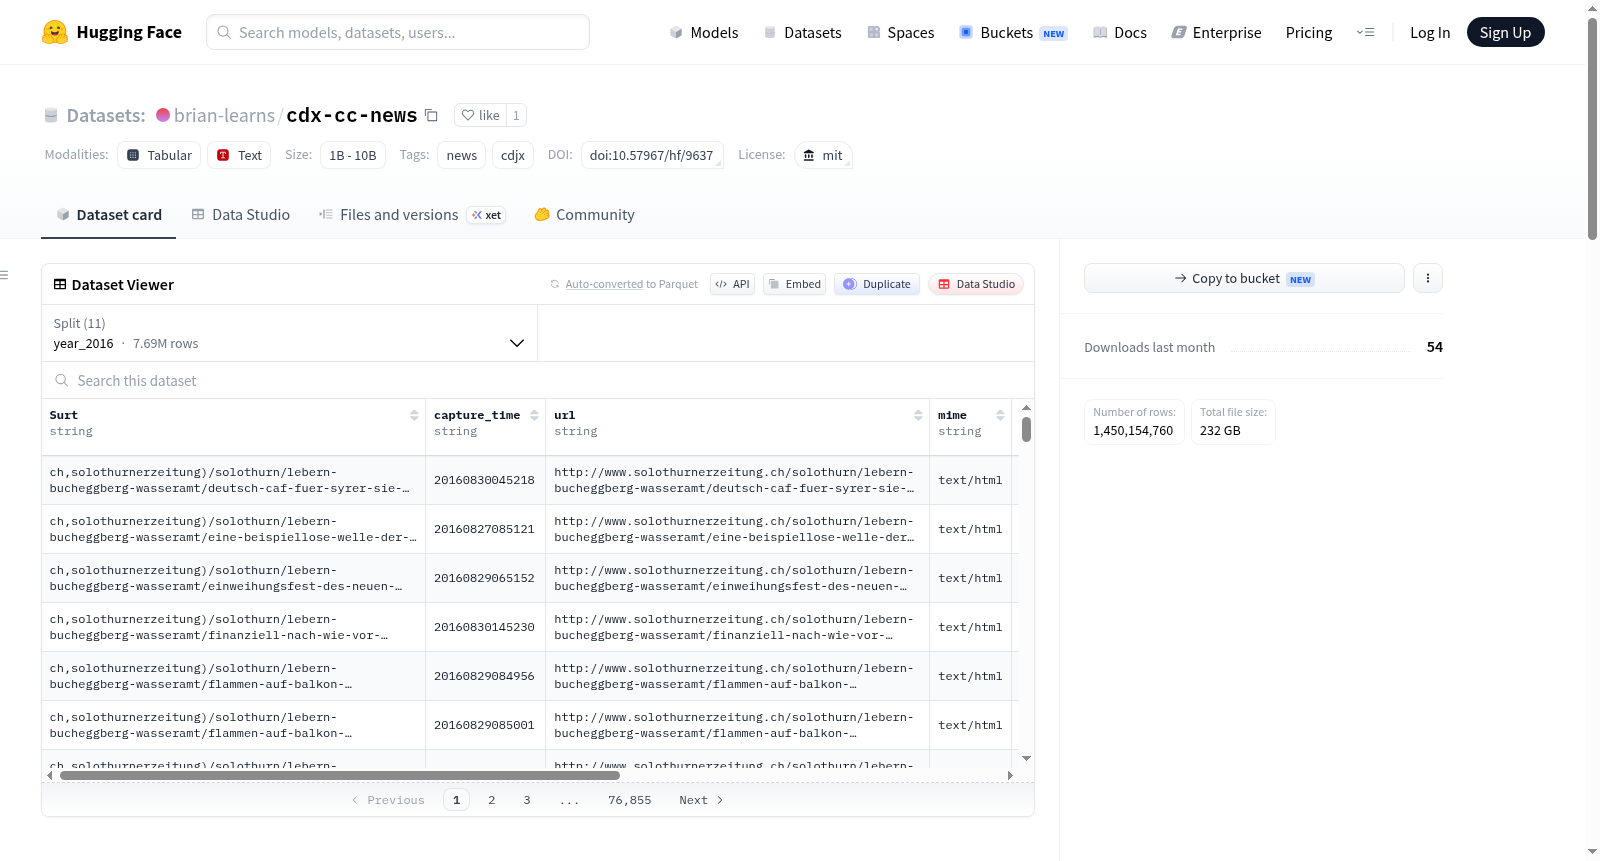The height and width of the screenshot is (861, 1600).
Task: Open the API button in Dataset Viewer
Action: pos(732,284)
